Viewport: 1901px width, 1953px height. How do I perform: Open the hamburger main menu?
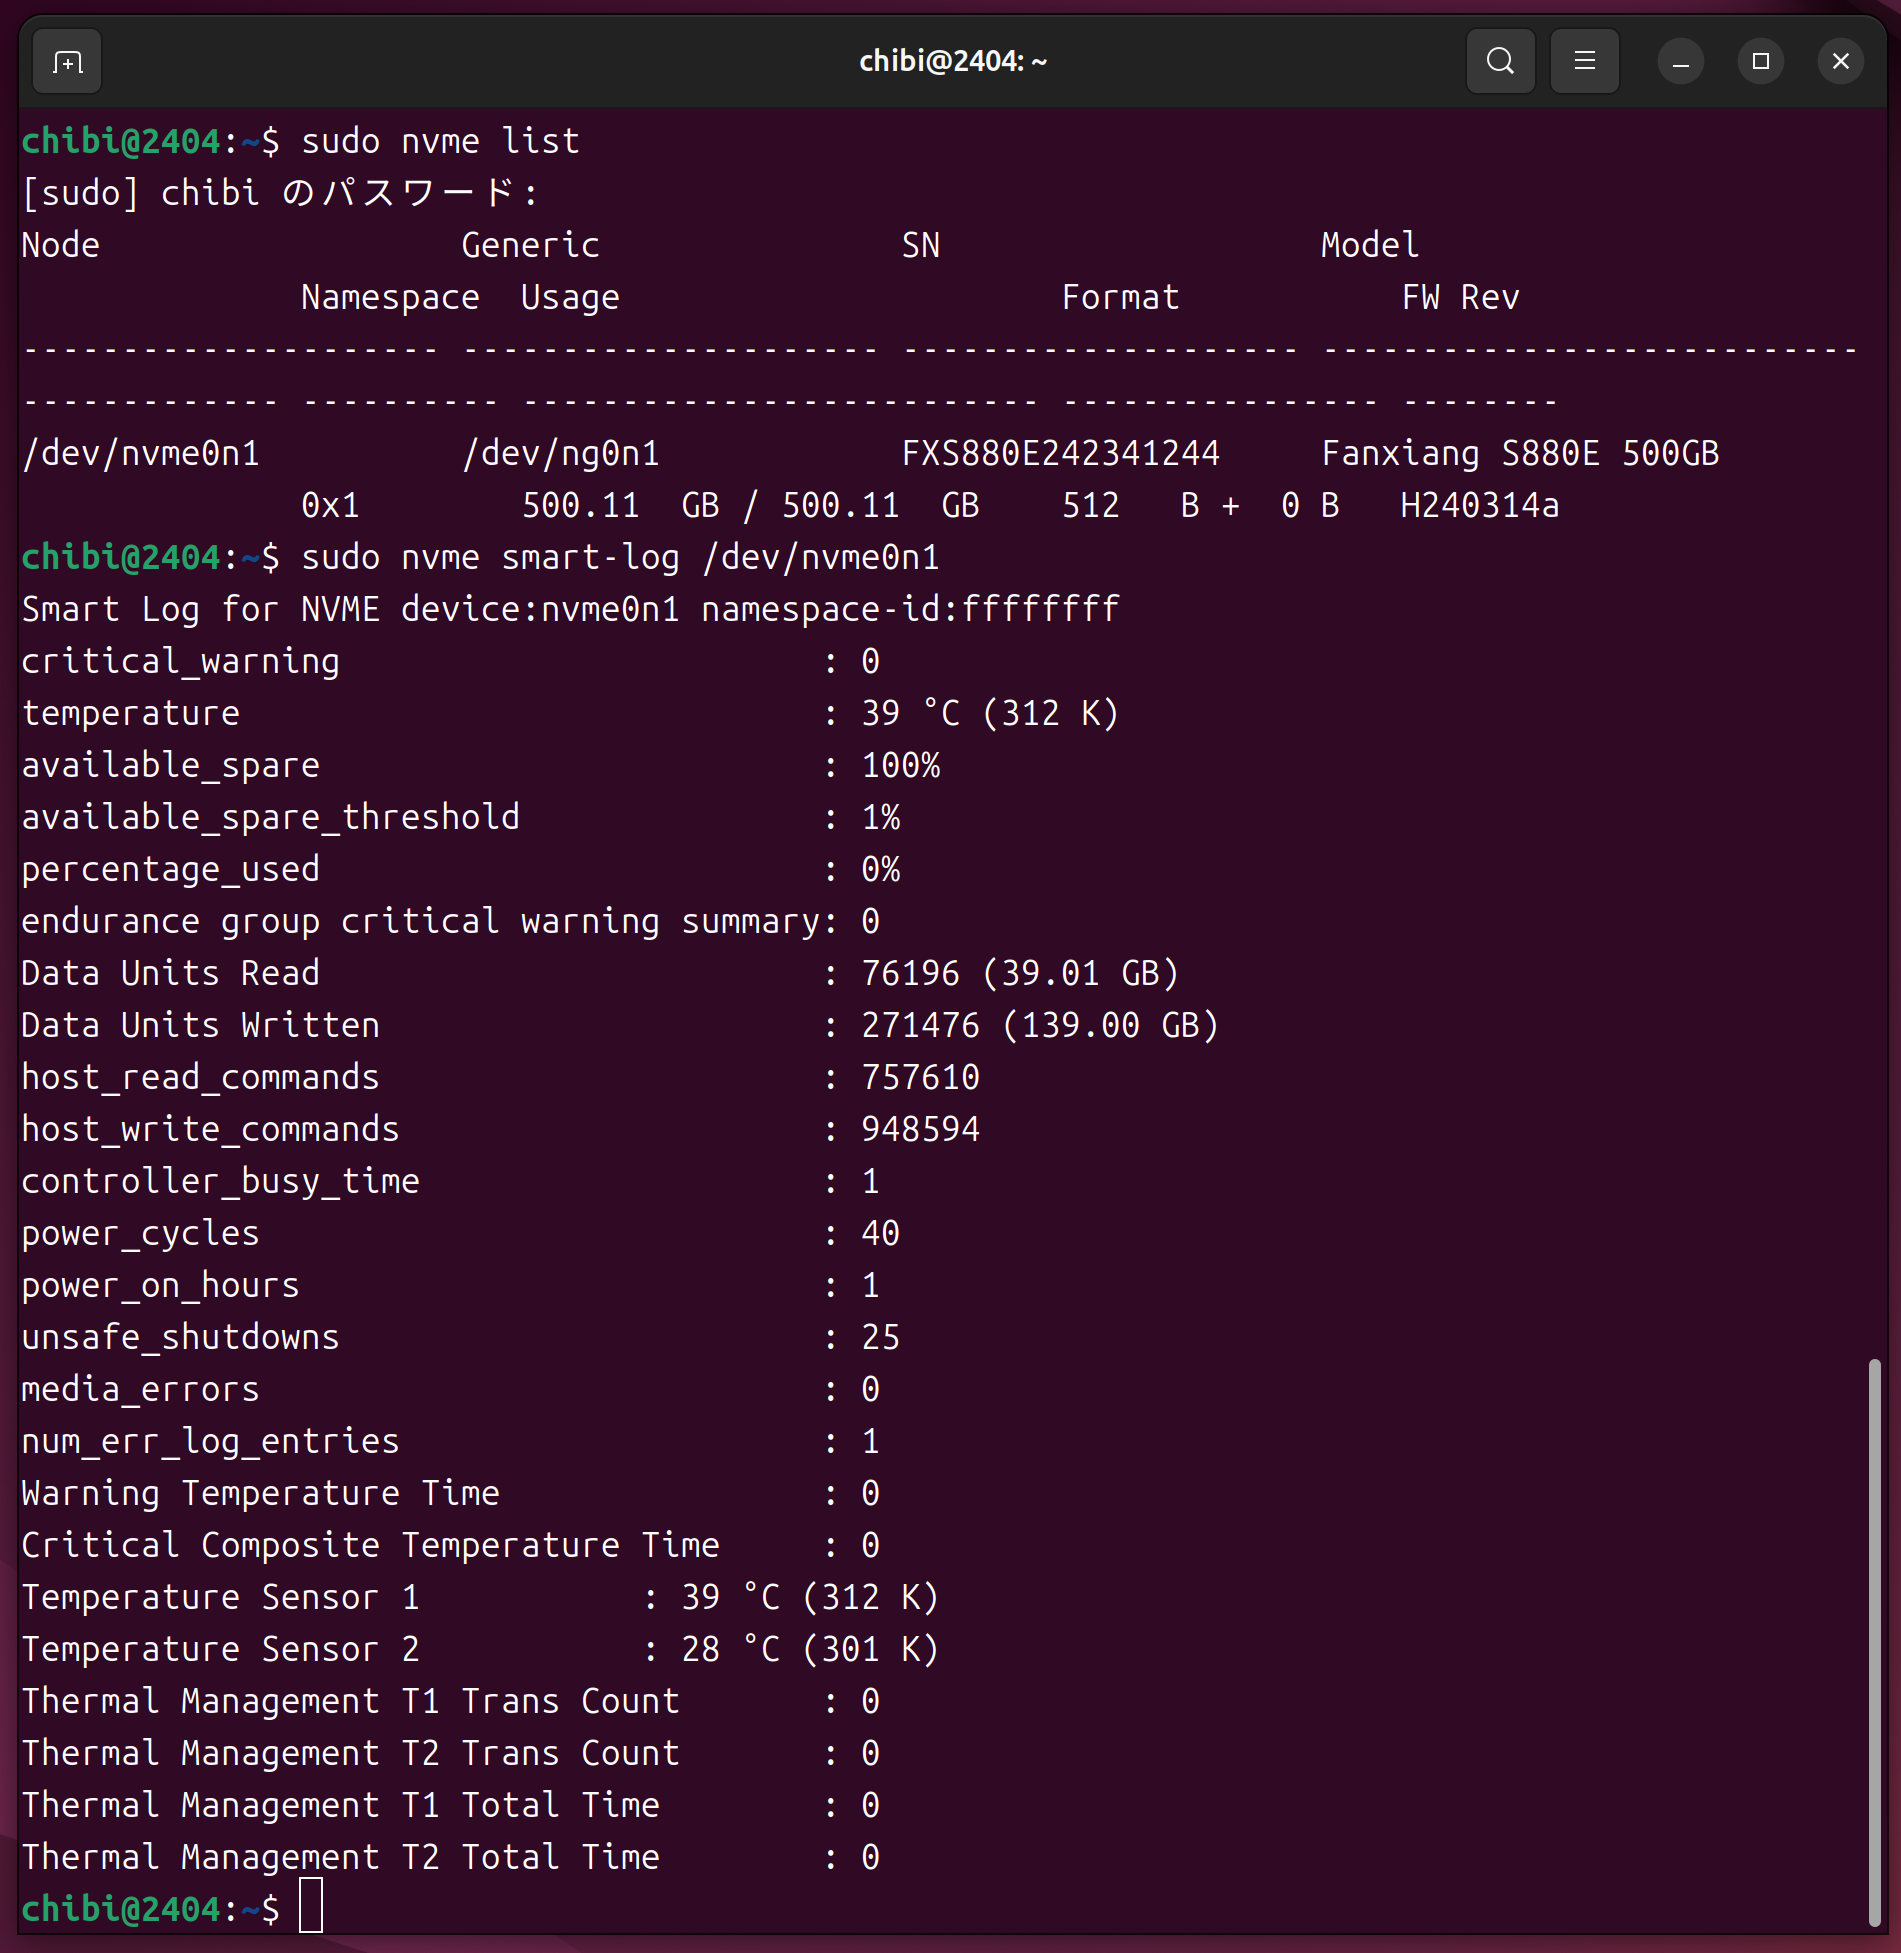1584,62
